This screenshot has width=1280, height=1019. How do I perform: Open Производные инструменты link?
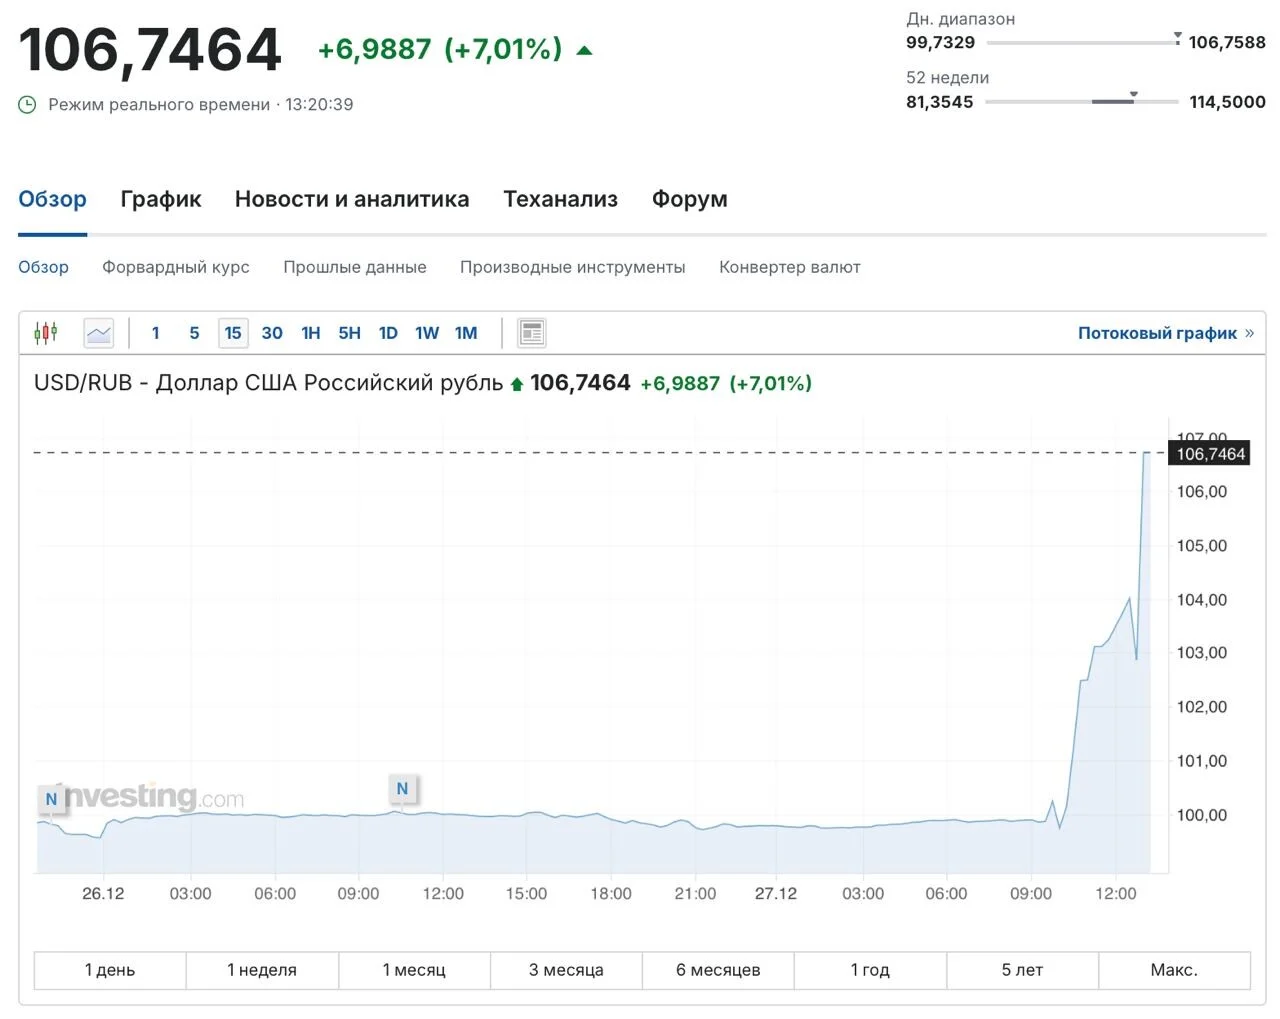pos(573,267)
